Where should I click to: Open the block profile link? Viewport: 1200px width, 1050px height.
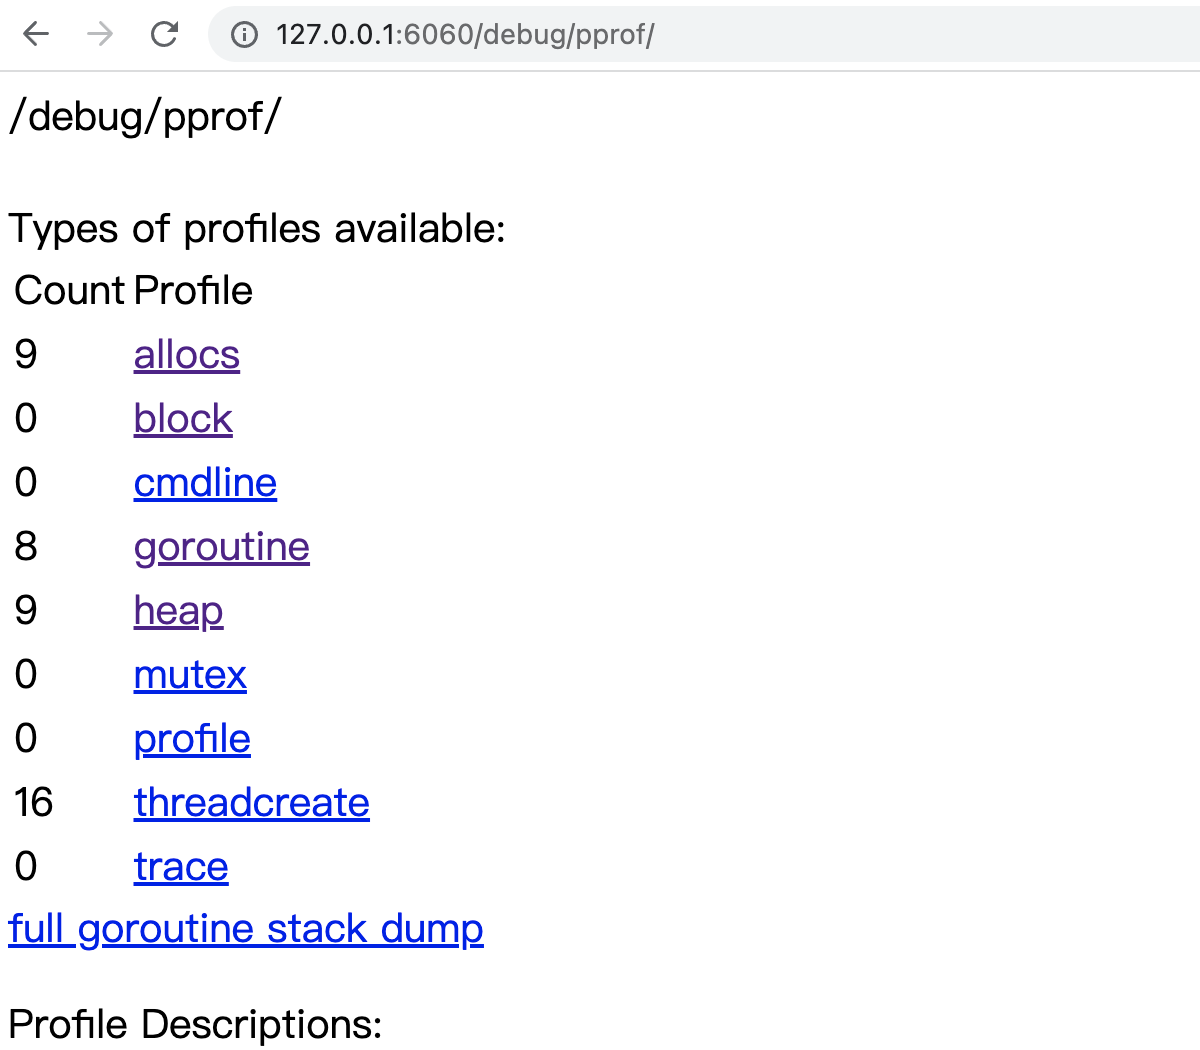(183, 419)
